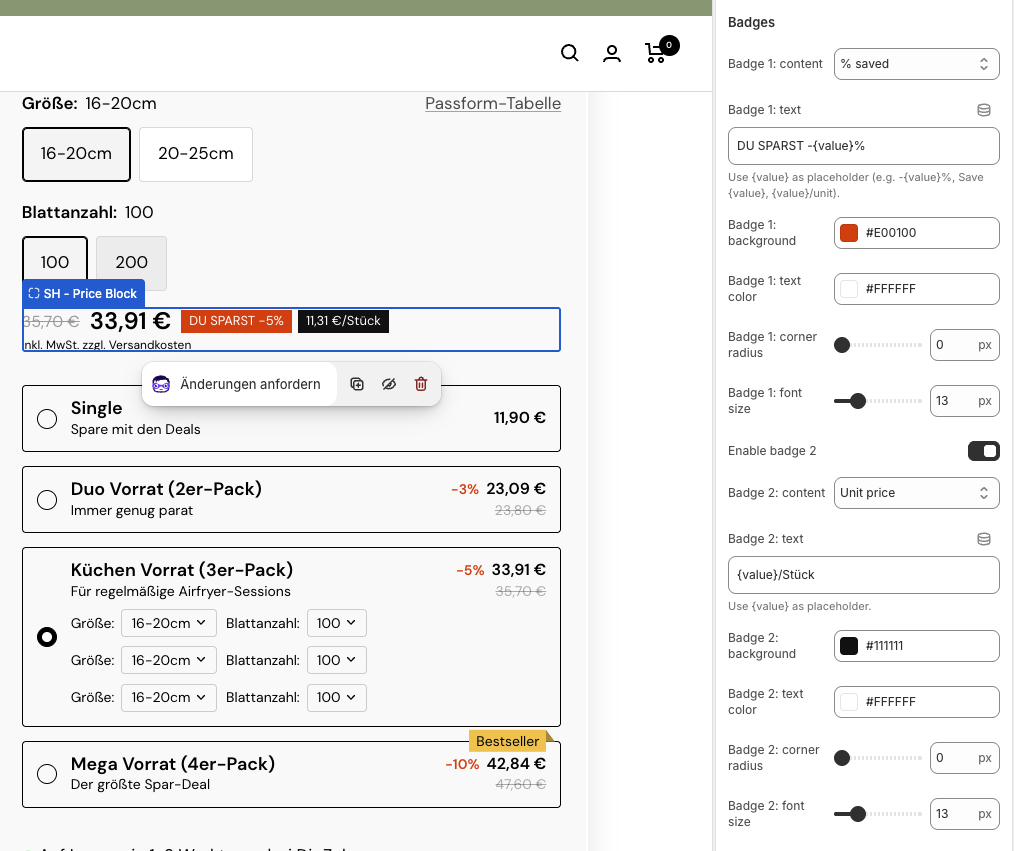
Task: Click Badge 2 corner radius px field
Action: 964,758
